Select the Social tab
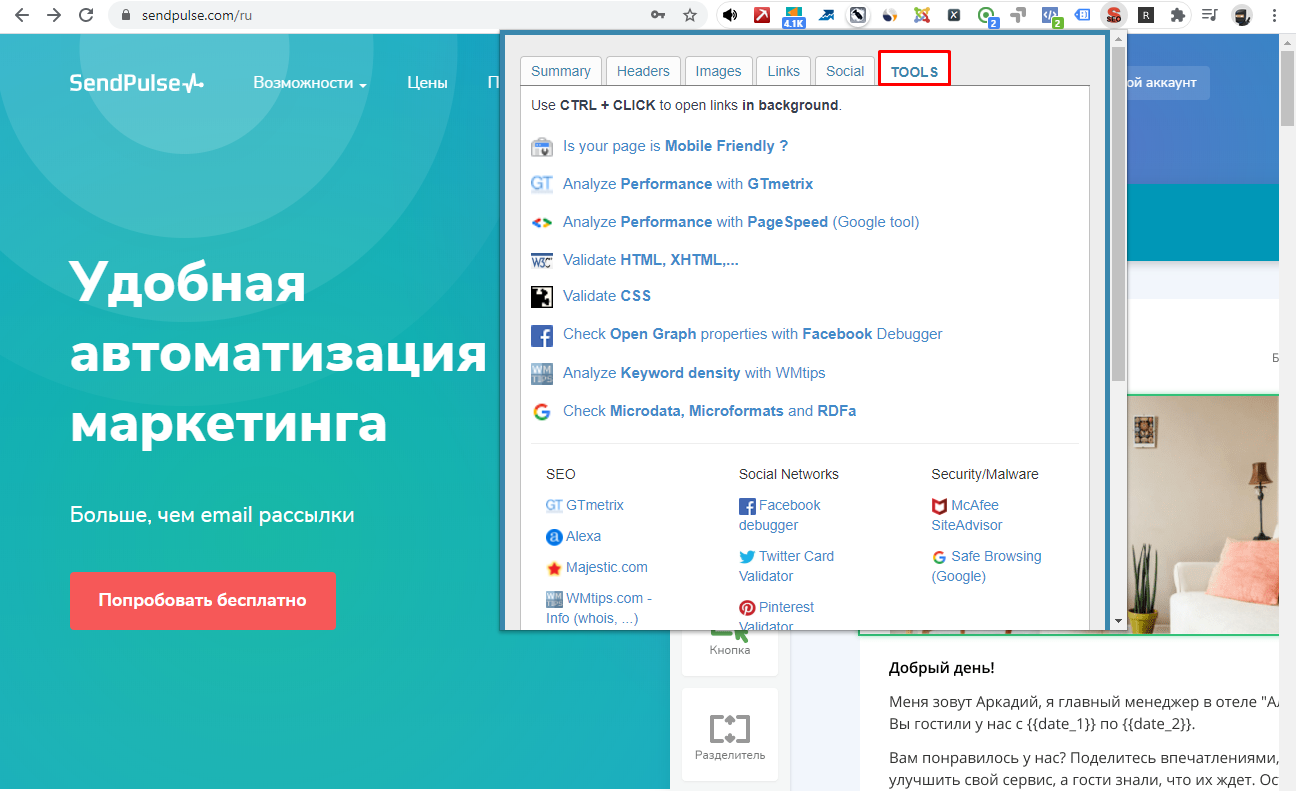1296x791 pixels. (844, 71)
